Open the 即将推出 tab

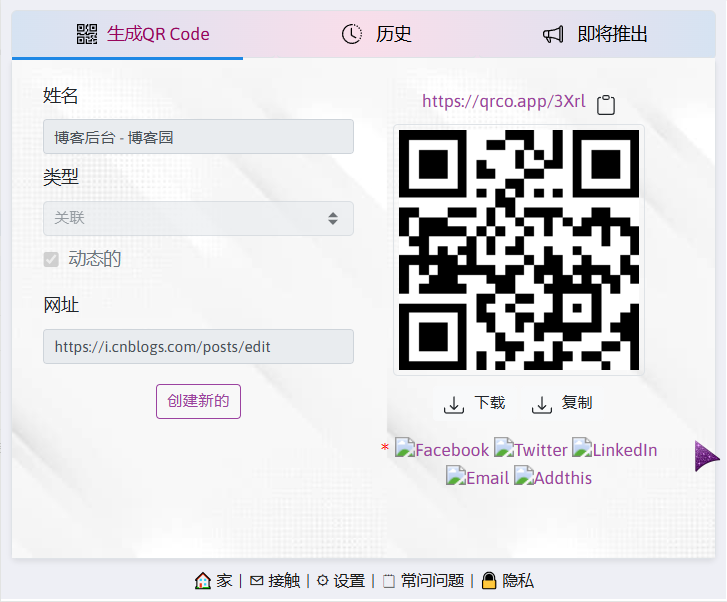click(x=595, y=35)
